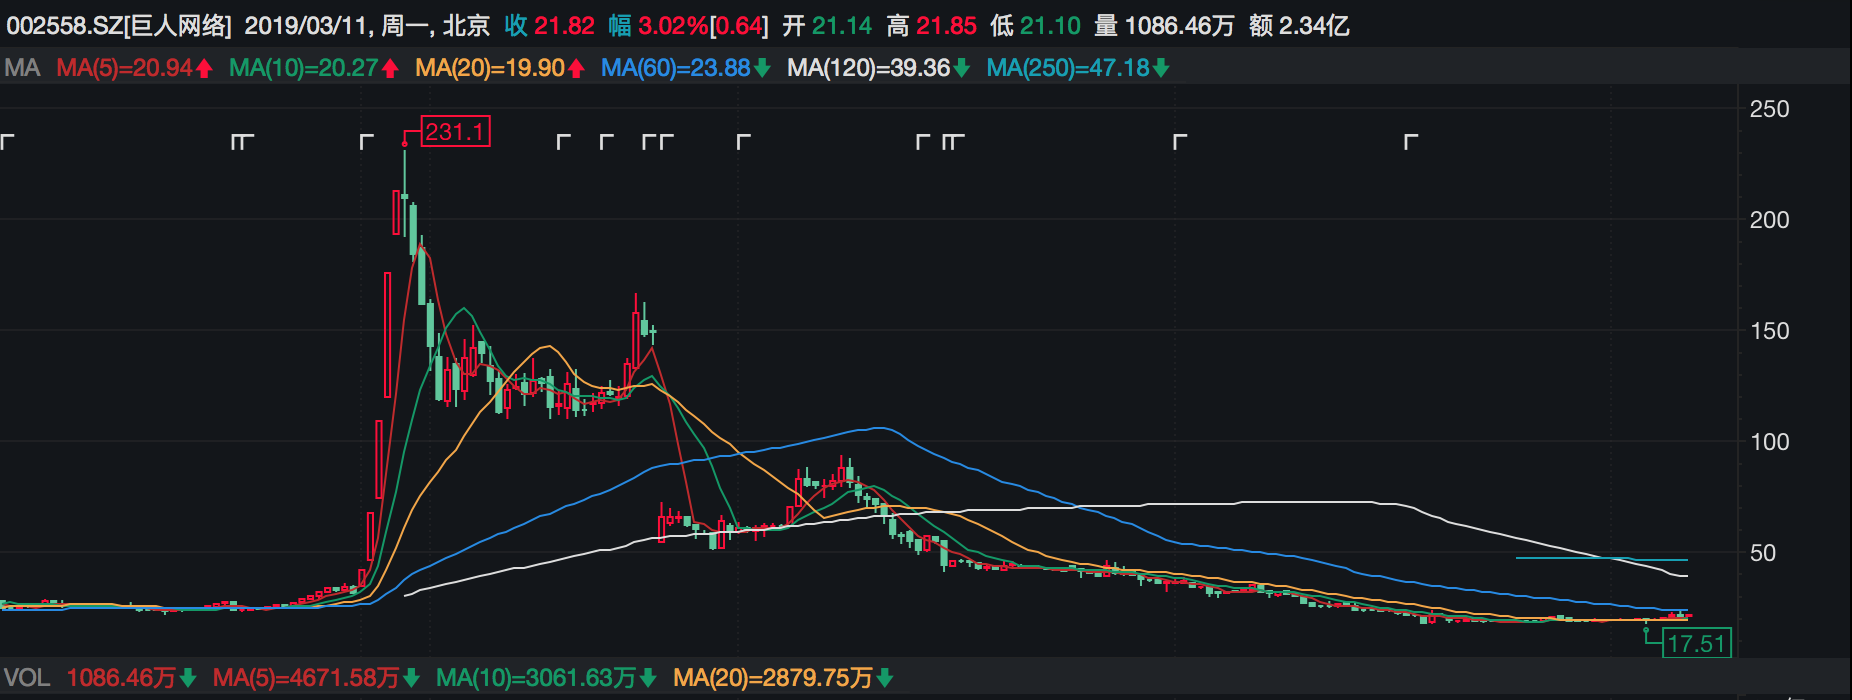This screenshot has height=700, width=1852.
Task: Click the leftmost event flag marker
Action: [x=7, y=141]
